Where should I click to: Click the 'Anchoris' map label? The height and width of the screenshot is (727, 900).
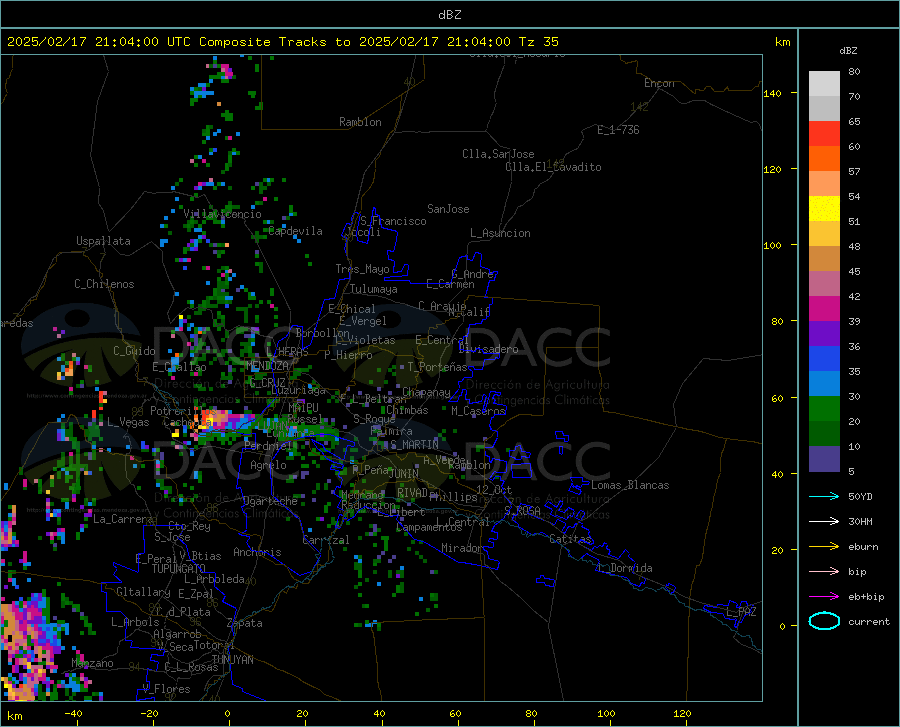(x=257, y=552)
